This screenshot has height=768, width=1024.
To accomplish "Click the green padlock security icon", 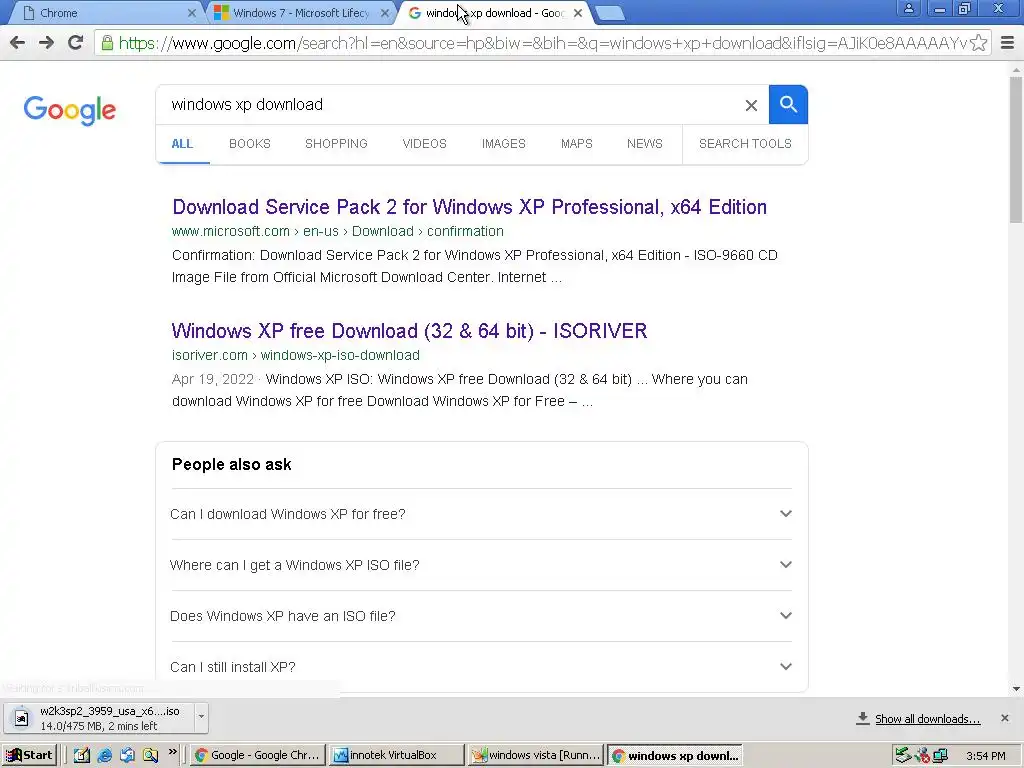I will [107, 43].
